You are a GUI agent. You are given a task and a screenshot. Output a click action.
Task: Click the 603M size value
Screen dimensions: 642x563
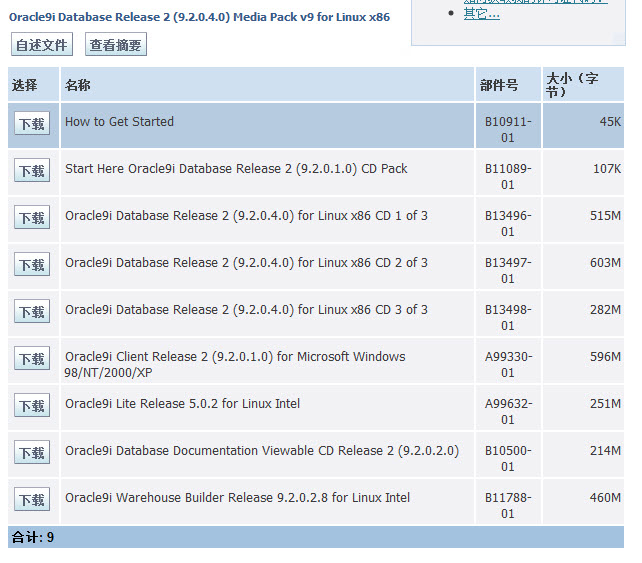pyautogui.click(x=606, y=263)
